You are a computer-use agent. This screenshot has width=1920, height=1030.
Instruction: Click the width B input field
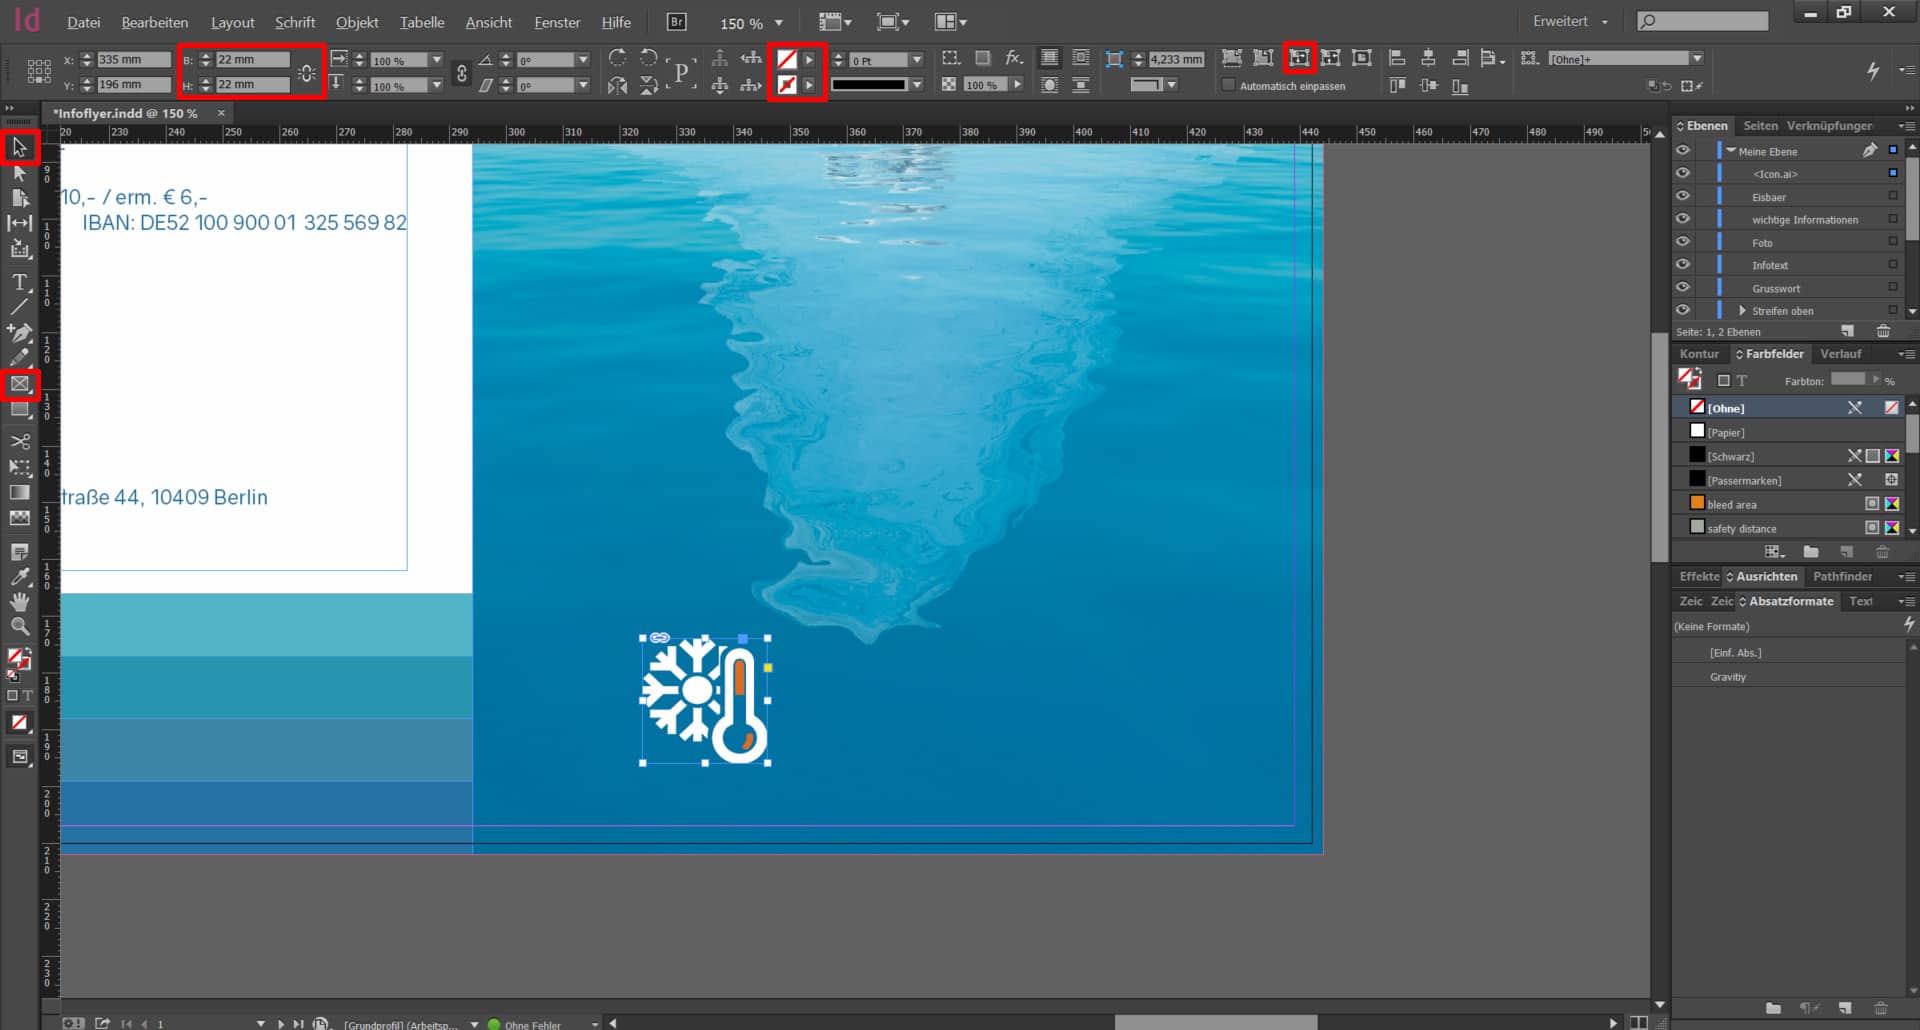(252, 60)
